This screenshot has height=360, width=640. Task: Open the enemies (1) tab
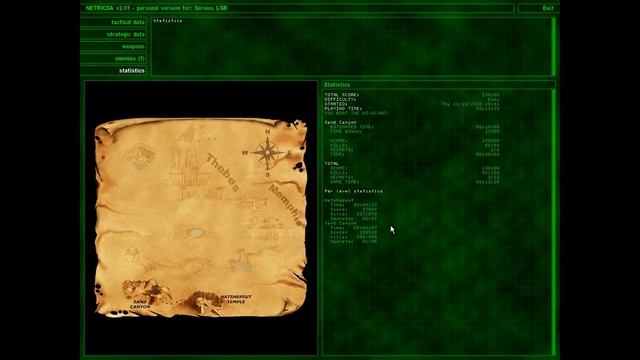point(113,58)
